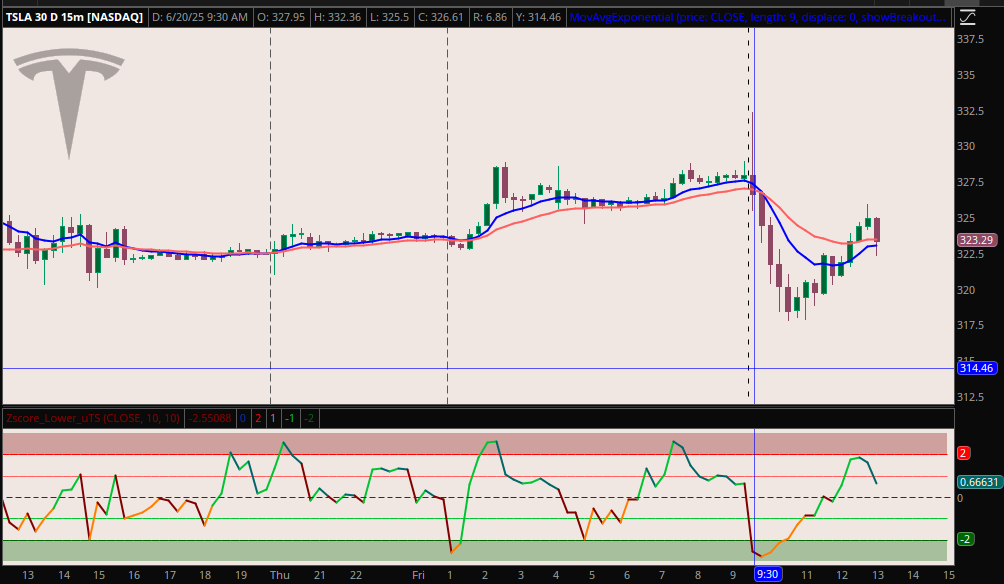The height and width of the screenshot is (584, 1004).
Task: Click the green -2 bubble on Zscore axis
Action: (966, 539)
